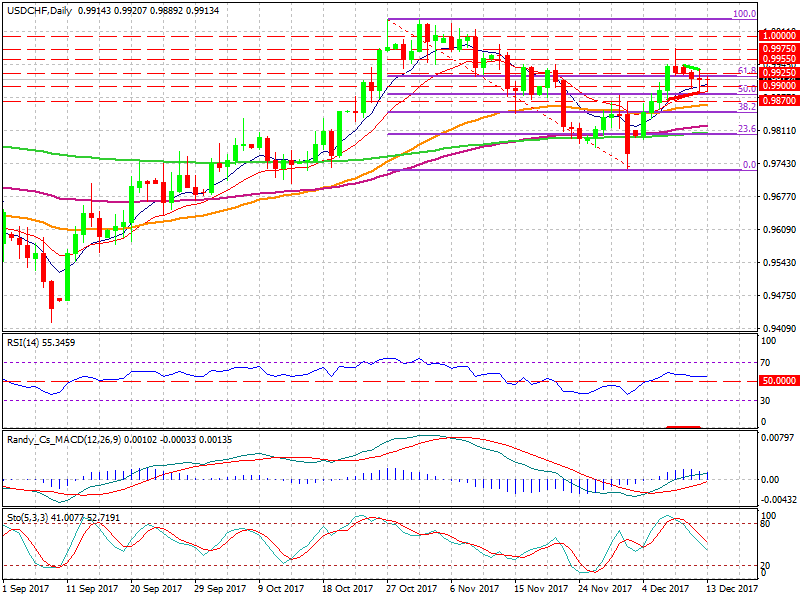The height and width of the screenshot is (600, 800).
Task: Click the 13 Dec 2017 date label
Action: tap(732, 590)
